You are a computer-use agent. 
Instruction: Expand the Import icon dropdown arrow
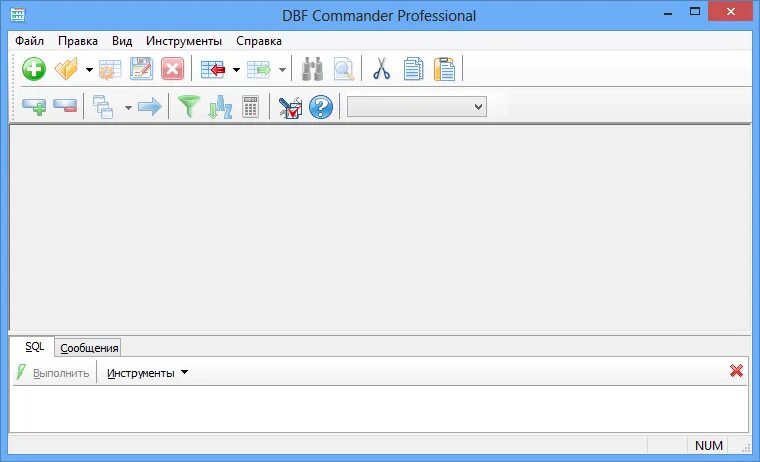point(236,70)
